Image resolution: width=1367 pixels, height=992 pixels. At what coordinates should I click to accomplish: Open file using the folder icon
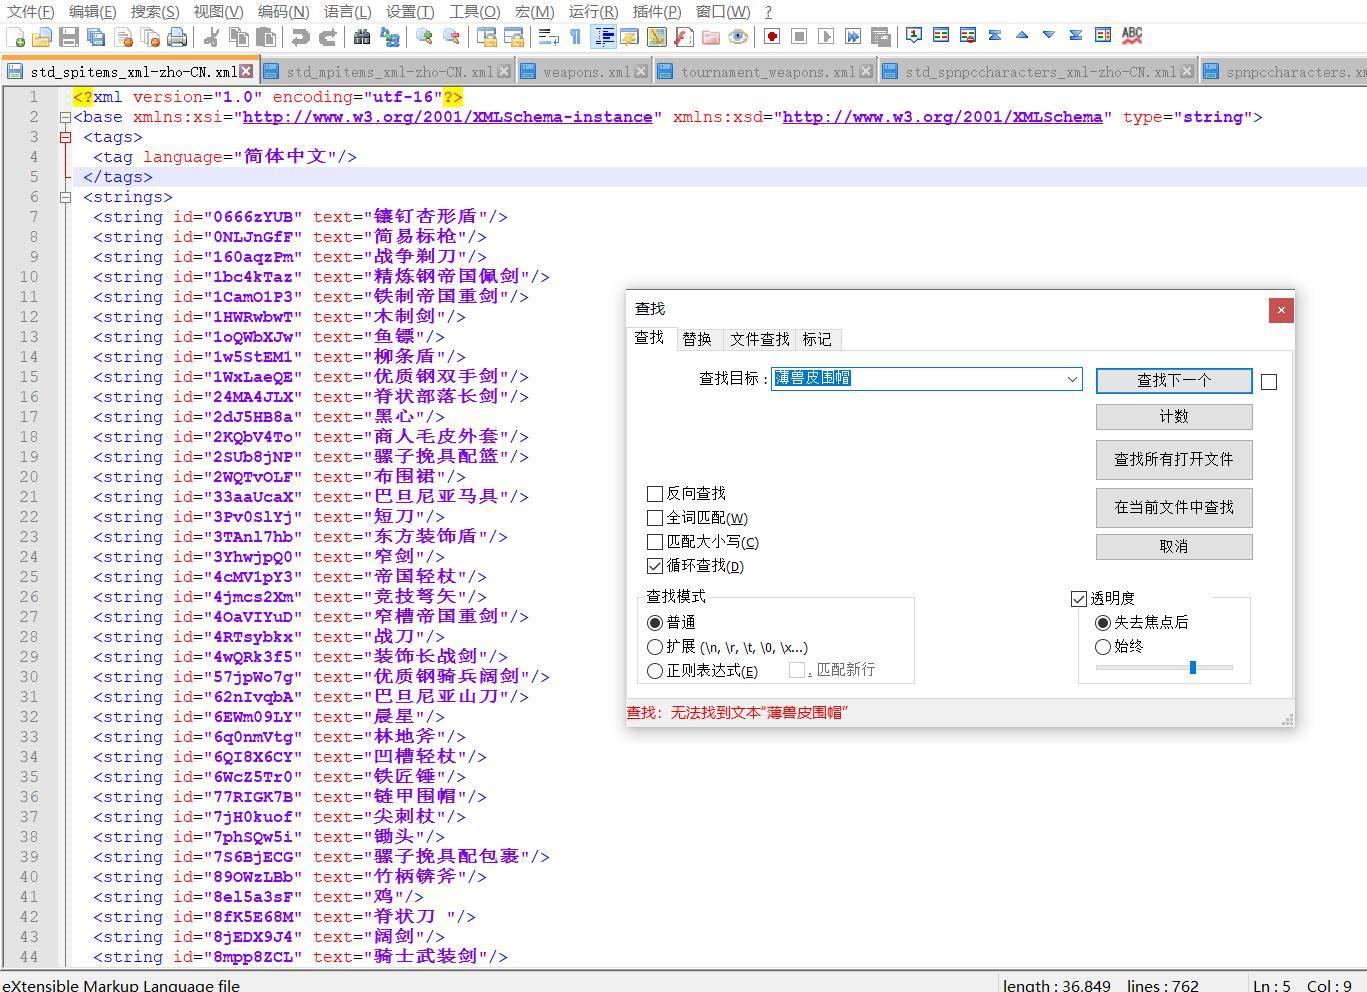click(42, 37)
